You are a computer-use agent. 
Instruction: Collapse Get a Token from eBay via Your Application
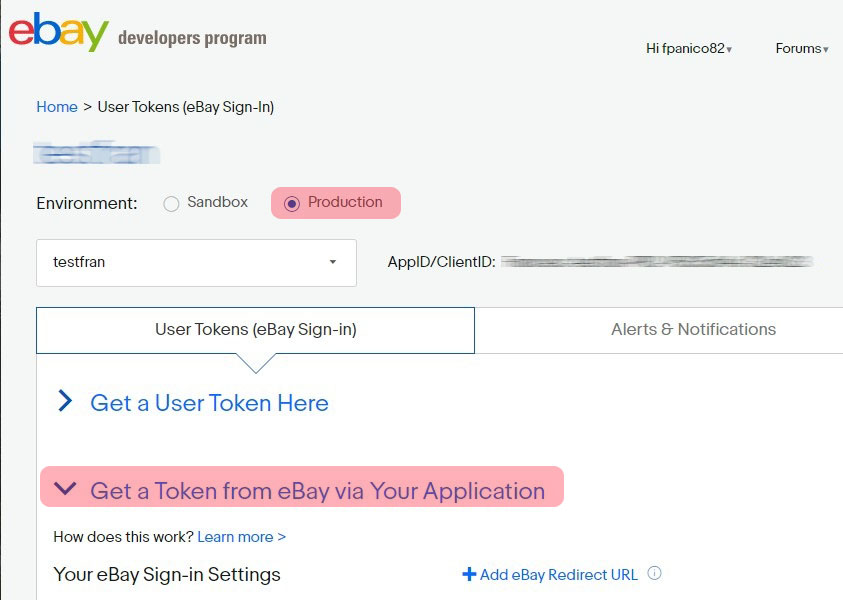[317, 491]
